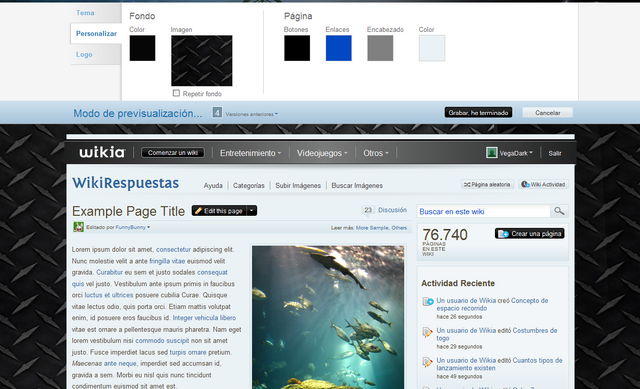This screenshot has width=640, height=389.
Task: Expand the Videojuegos menu
Action: pyautogui.click(x=322, y=153)
